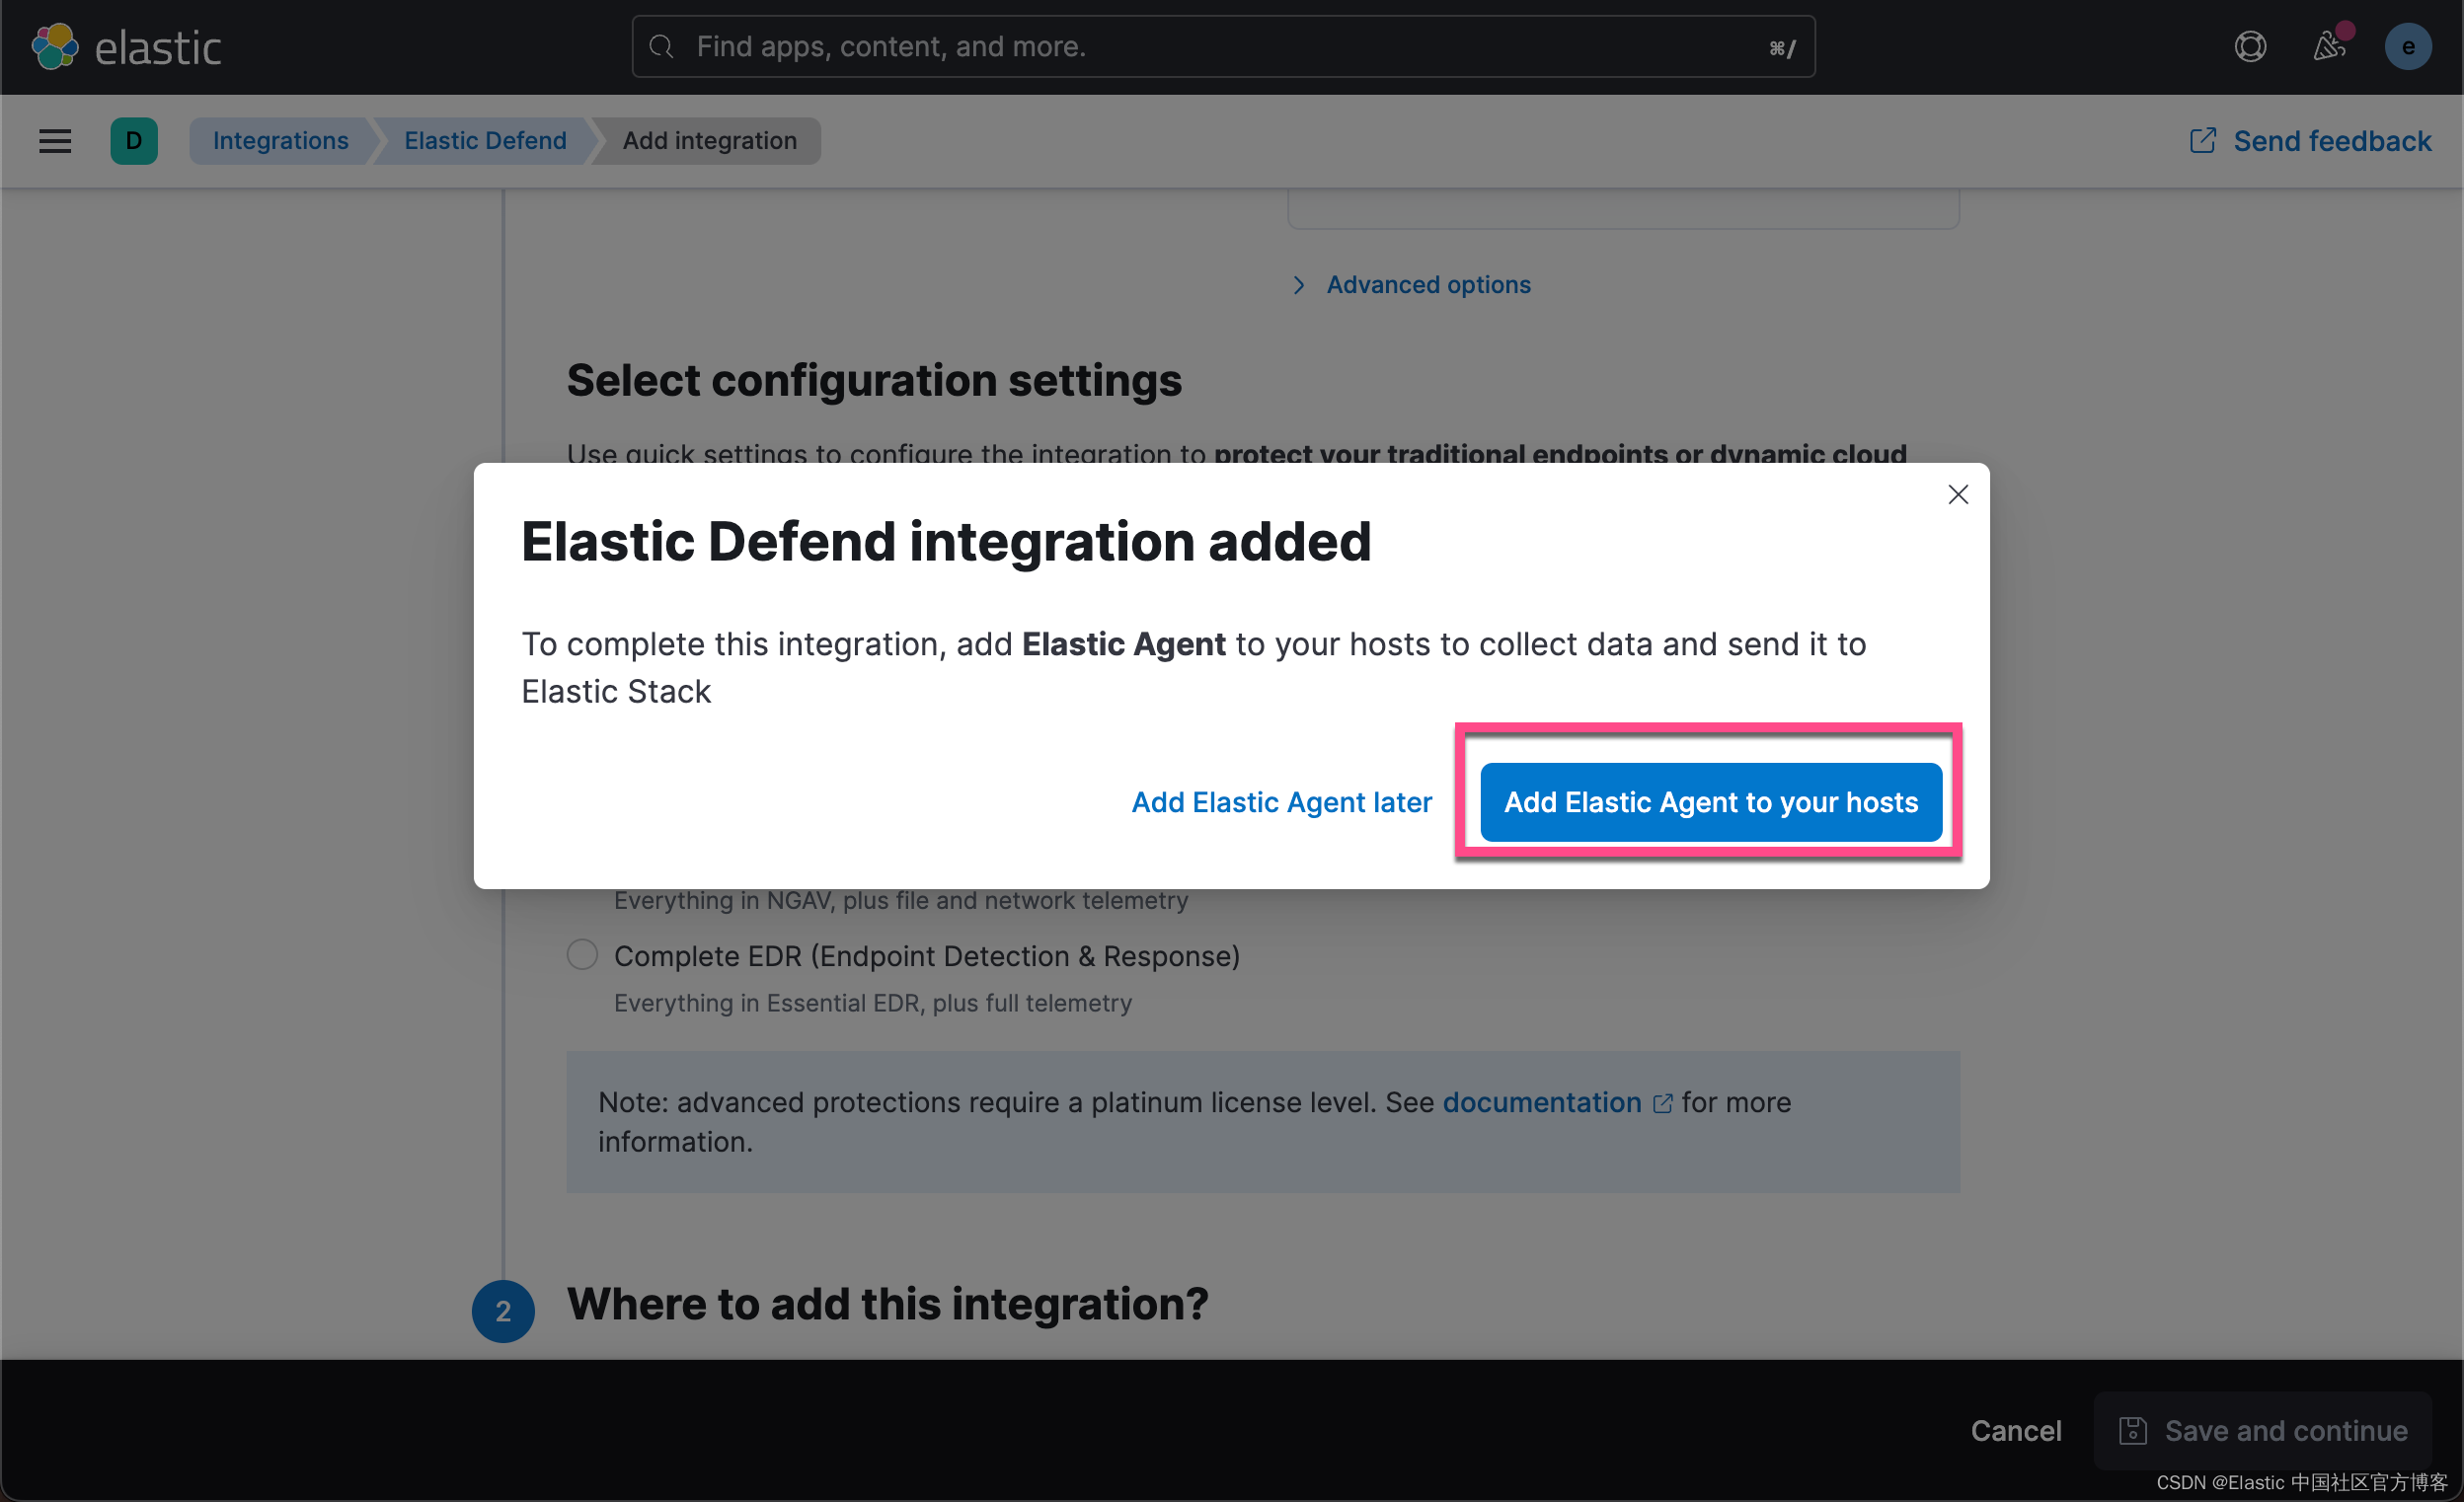
Task: Open the newsfeed celebration icon
Action: coord(2329,47)
